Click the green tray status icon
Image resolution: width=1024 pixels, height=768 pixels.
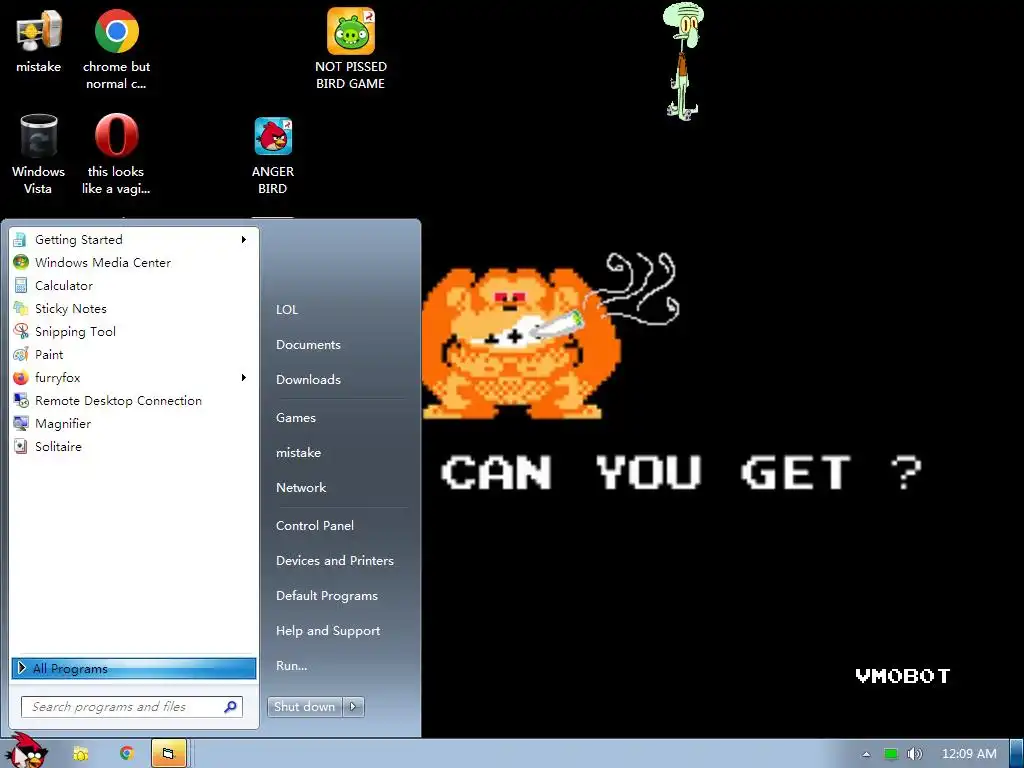click(891, 754)
